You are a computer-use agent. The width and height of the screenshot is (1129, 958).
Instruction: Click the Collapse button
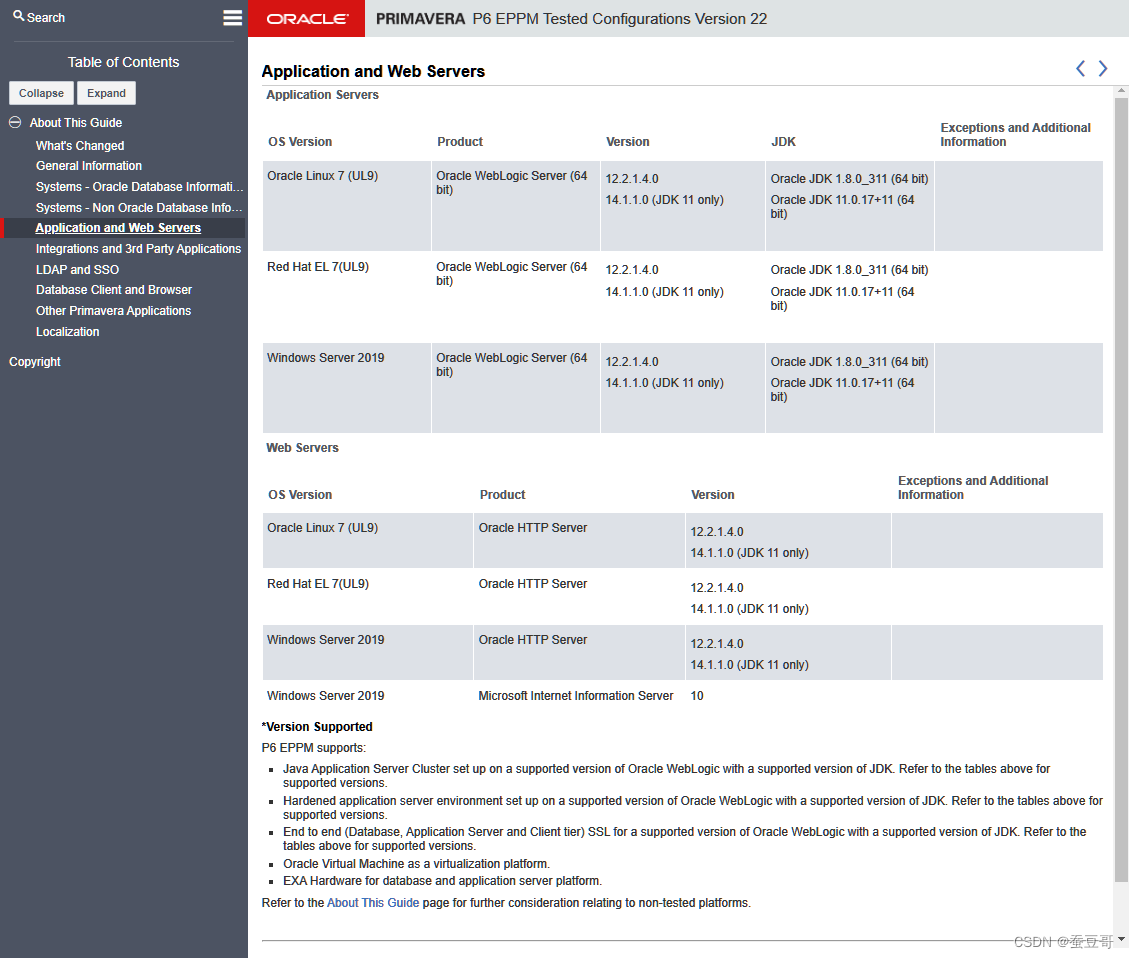[x=41, y=93]
